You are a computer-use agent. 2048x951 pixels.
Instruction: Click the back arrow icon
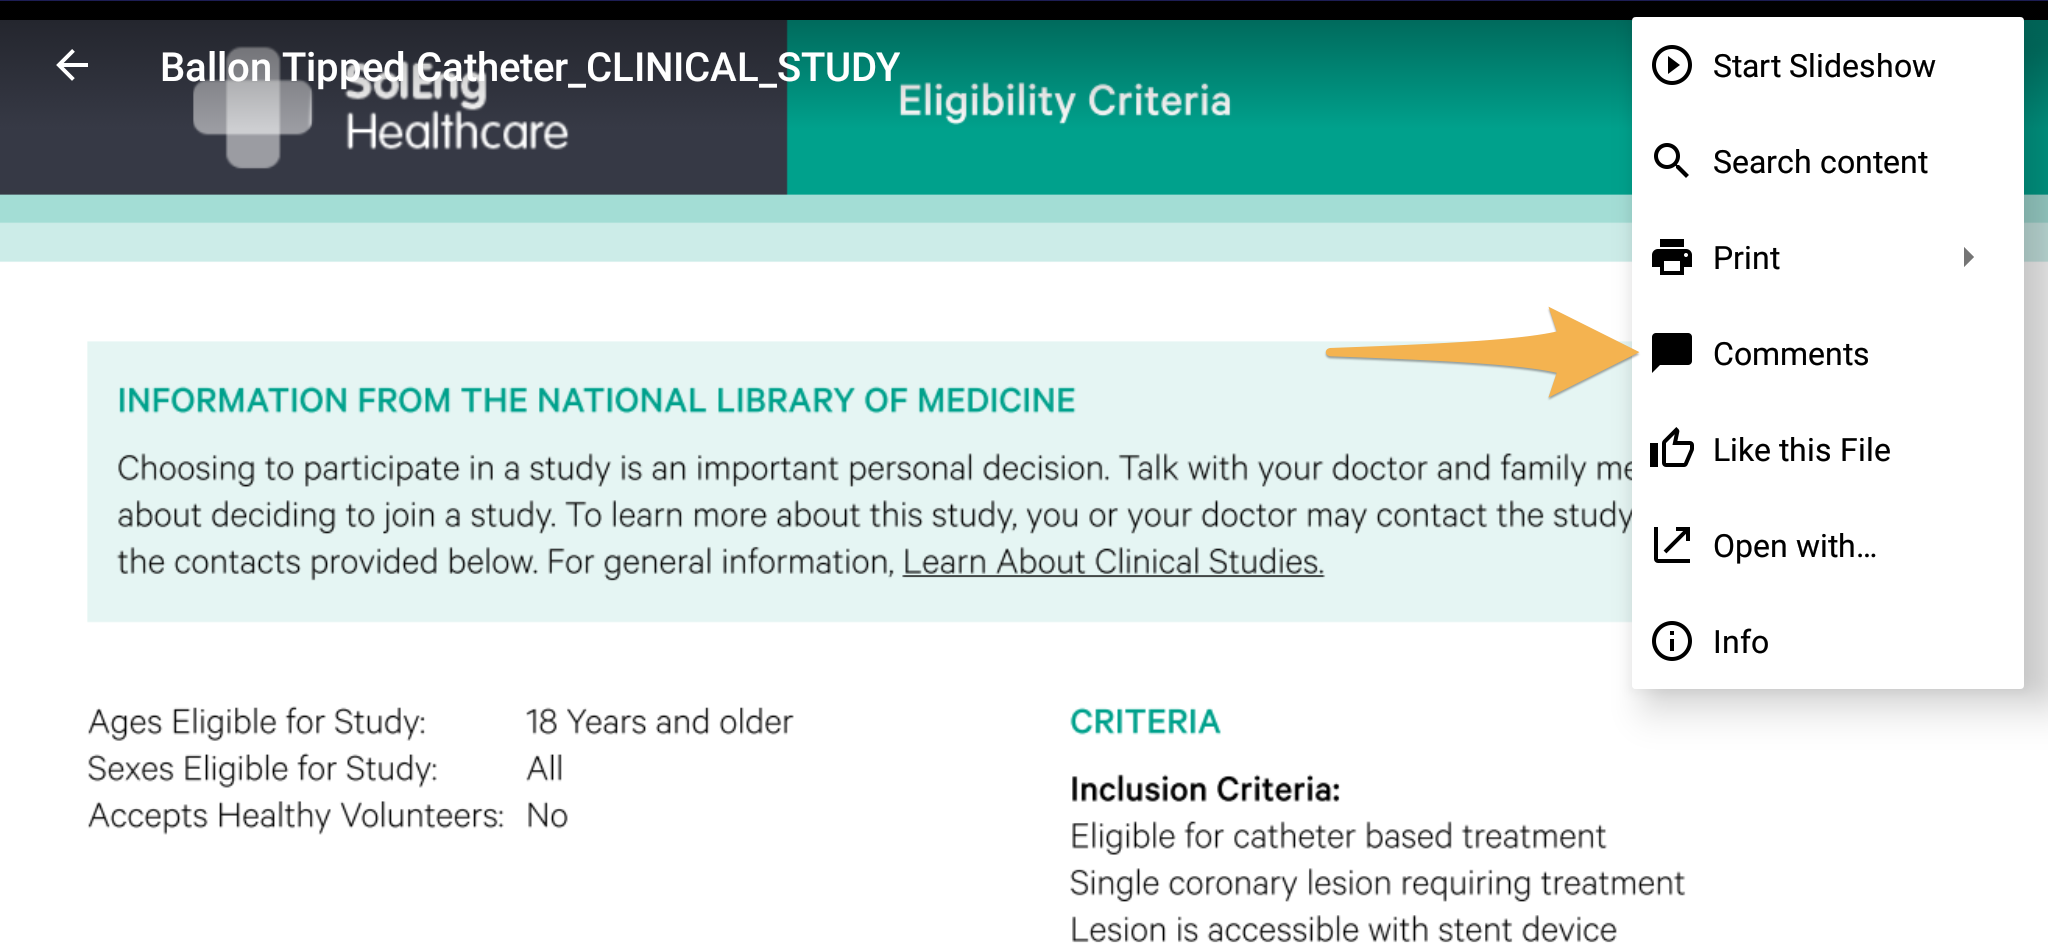pos(72,66)
